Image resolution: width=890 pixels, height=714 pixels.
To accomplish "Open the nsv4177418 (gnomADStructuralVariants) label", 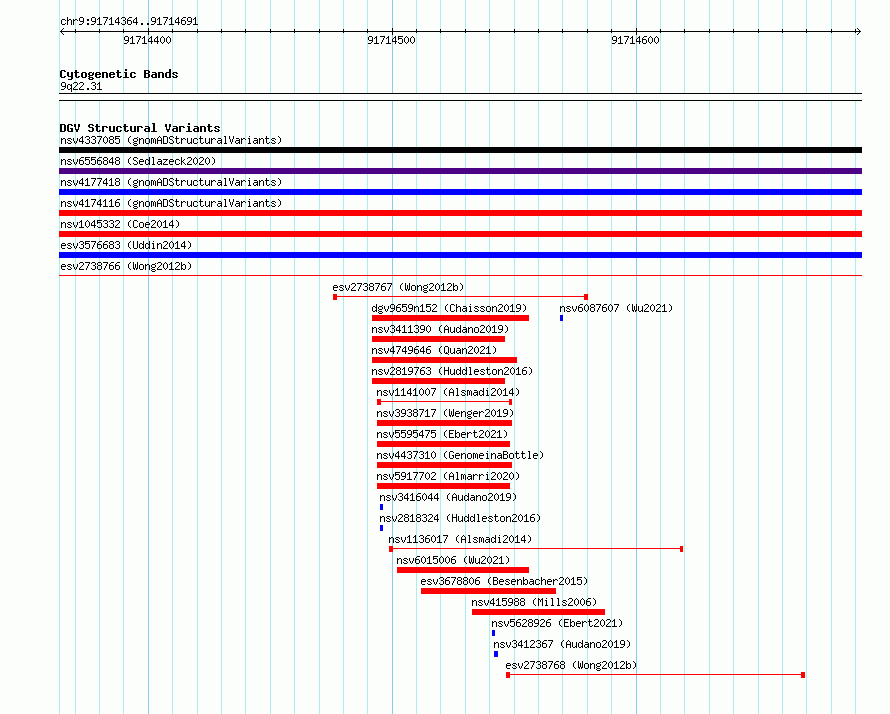I will 171,182.
